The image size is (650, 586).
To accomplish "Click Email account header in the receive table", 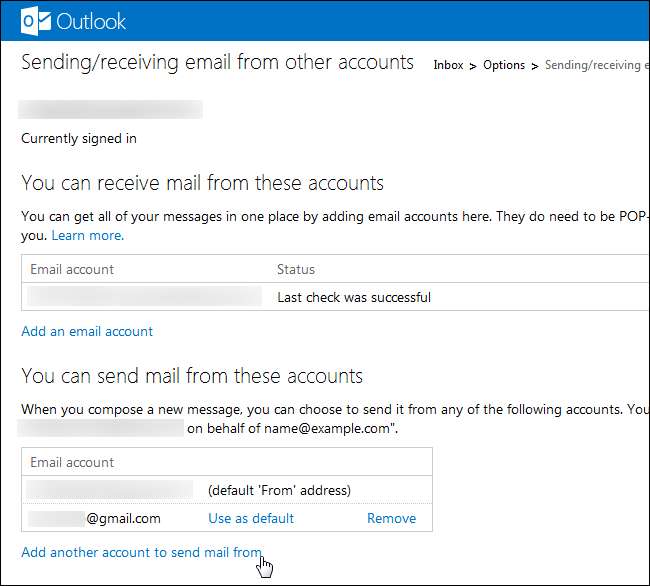I will [x=72, y=269].
